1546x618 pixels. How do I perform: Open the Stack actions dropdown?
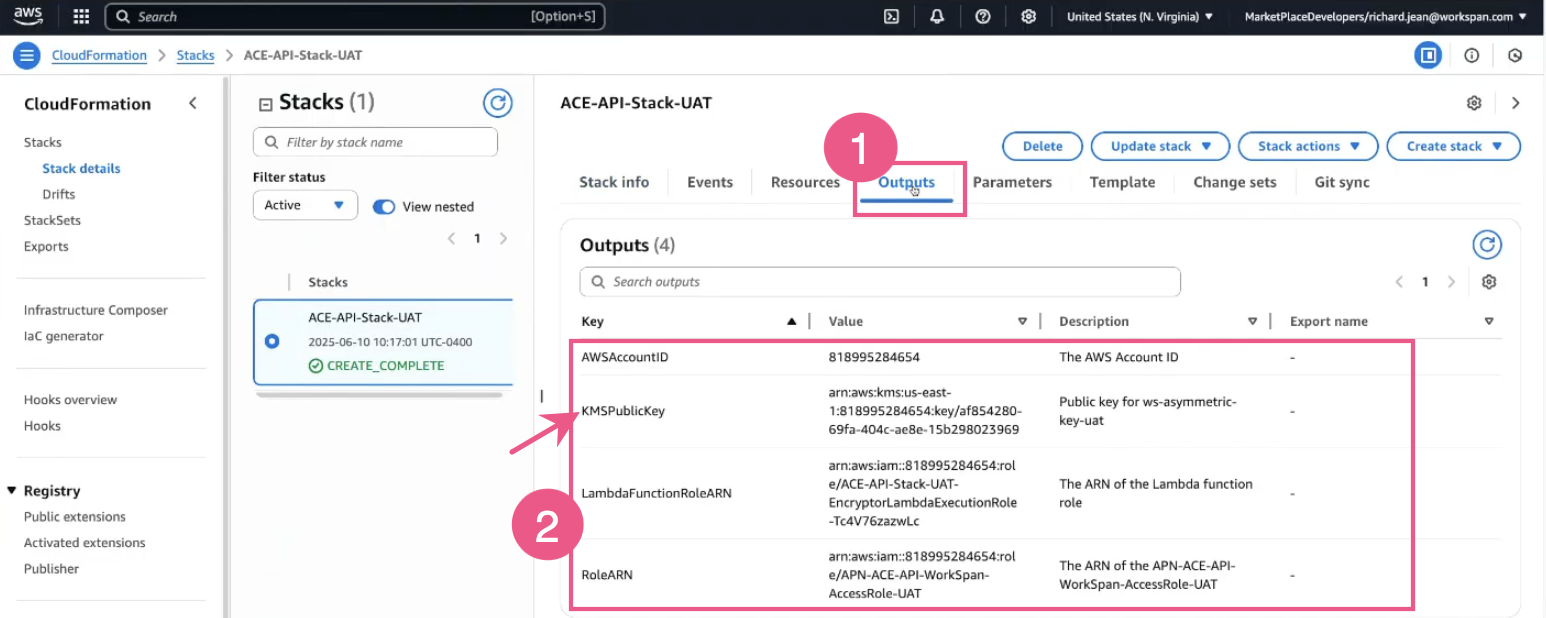(1308, 146)
